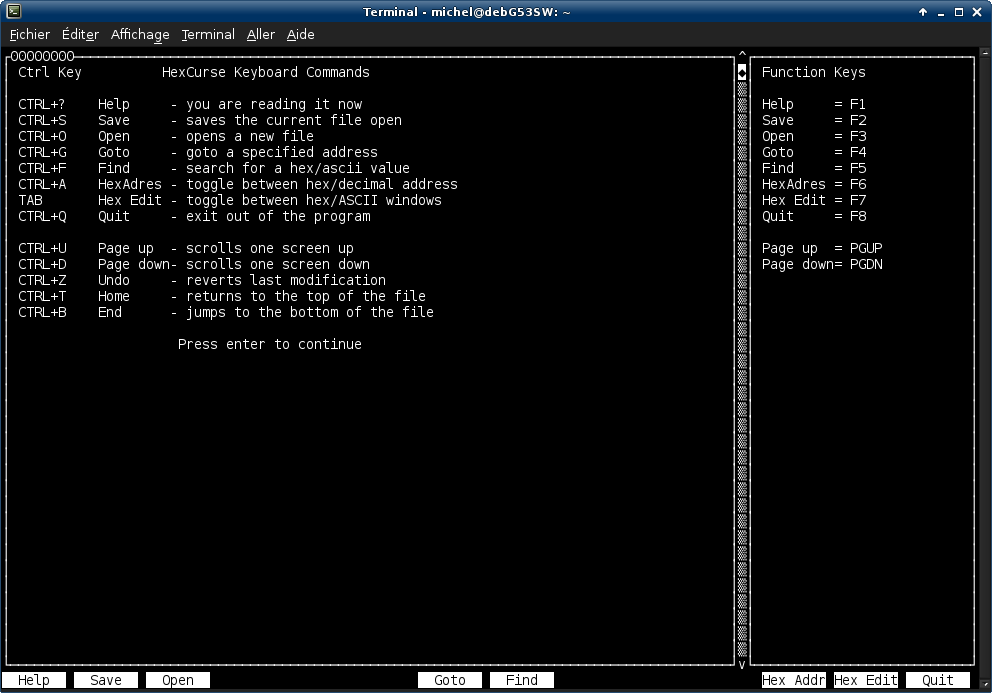The width and height of the screenshot is (992, 693).
Task: Click the Help button in bottom bar
Action: 34,680
